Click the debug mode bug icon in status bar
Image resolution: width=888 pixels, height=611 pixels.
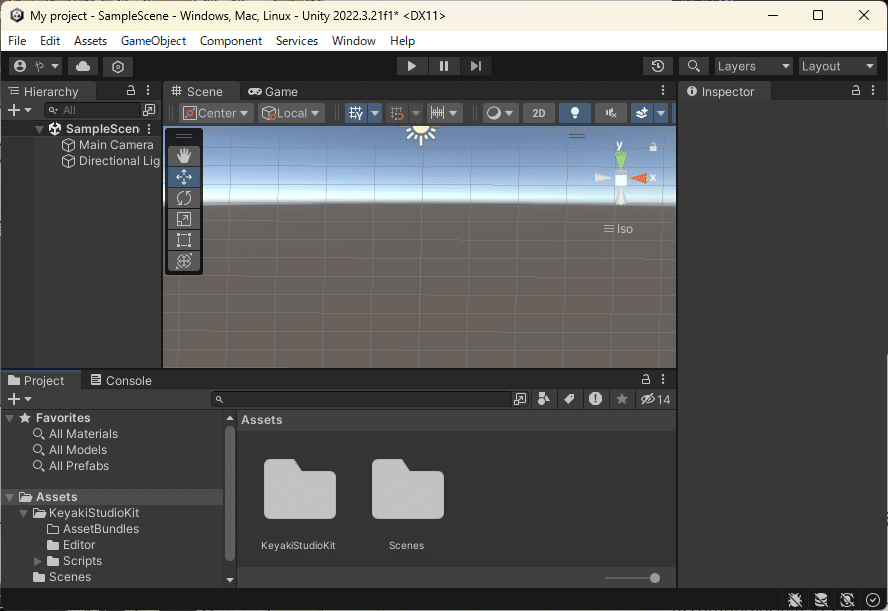click(795, 600)
